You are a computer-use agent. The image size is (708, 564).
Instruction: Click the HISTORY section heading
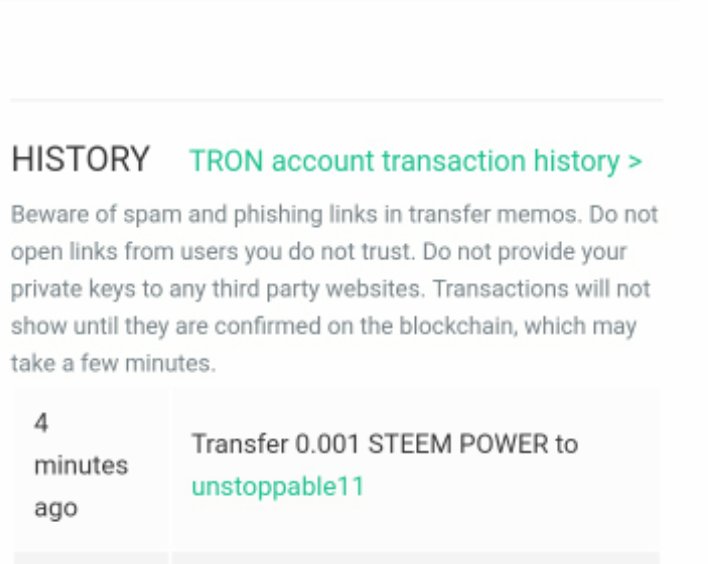pyautogui.click(x=80, y=160)
